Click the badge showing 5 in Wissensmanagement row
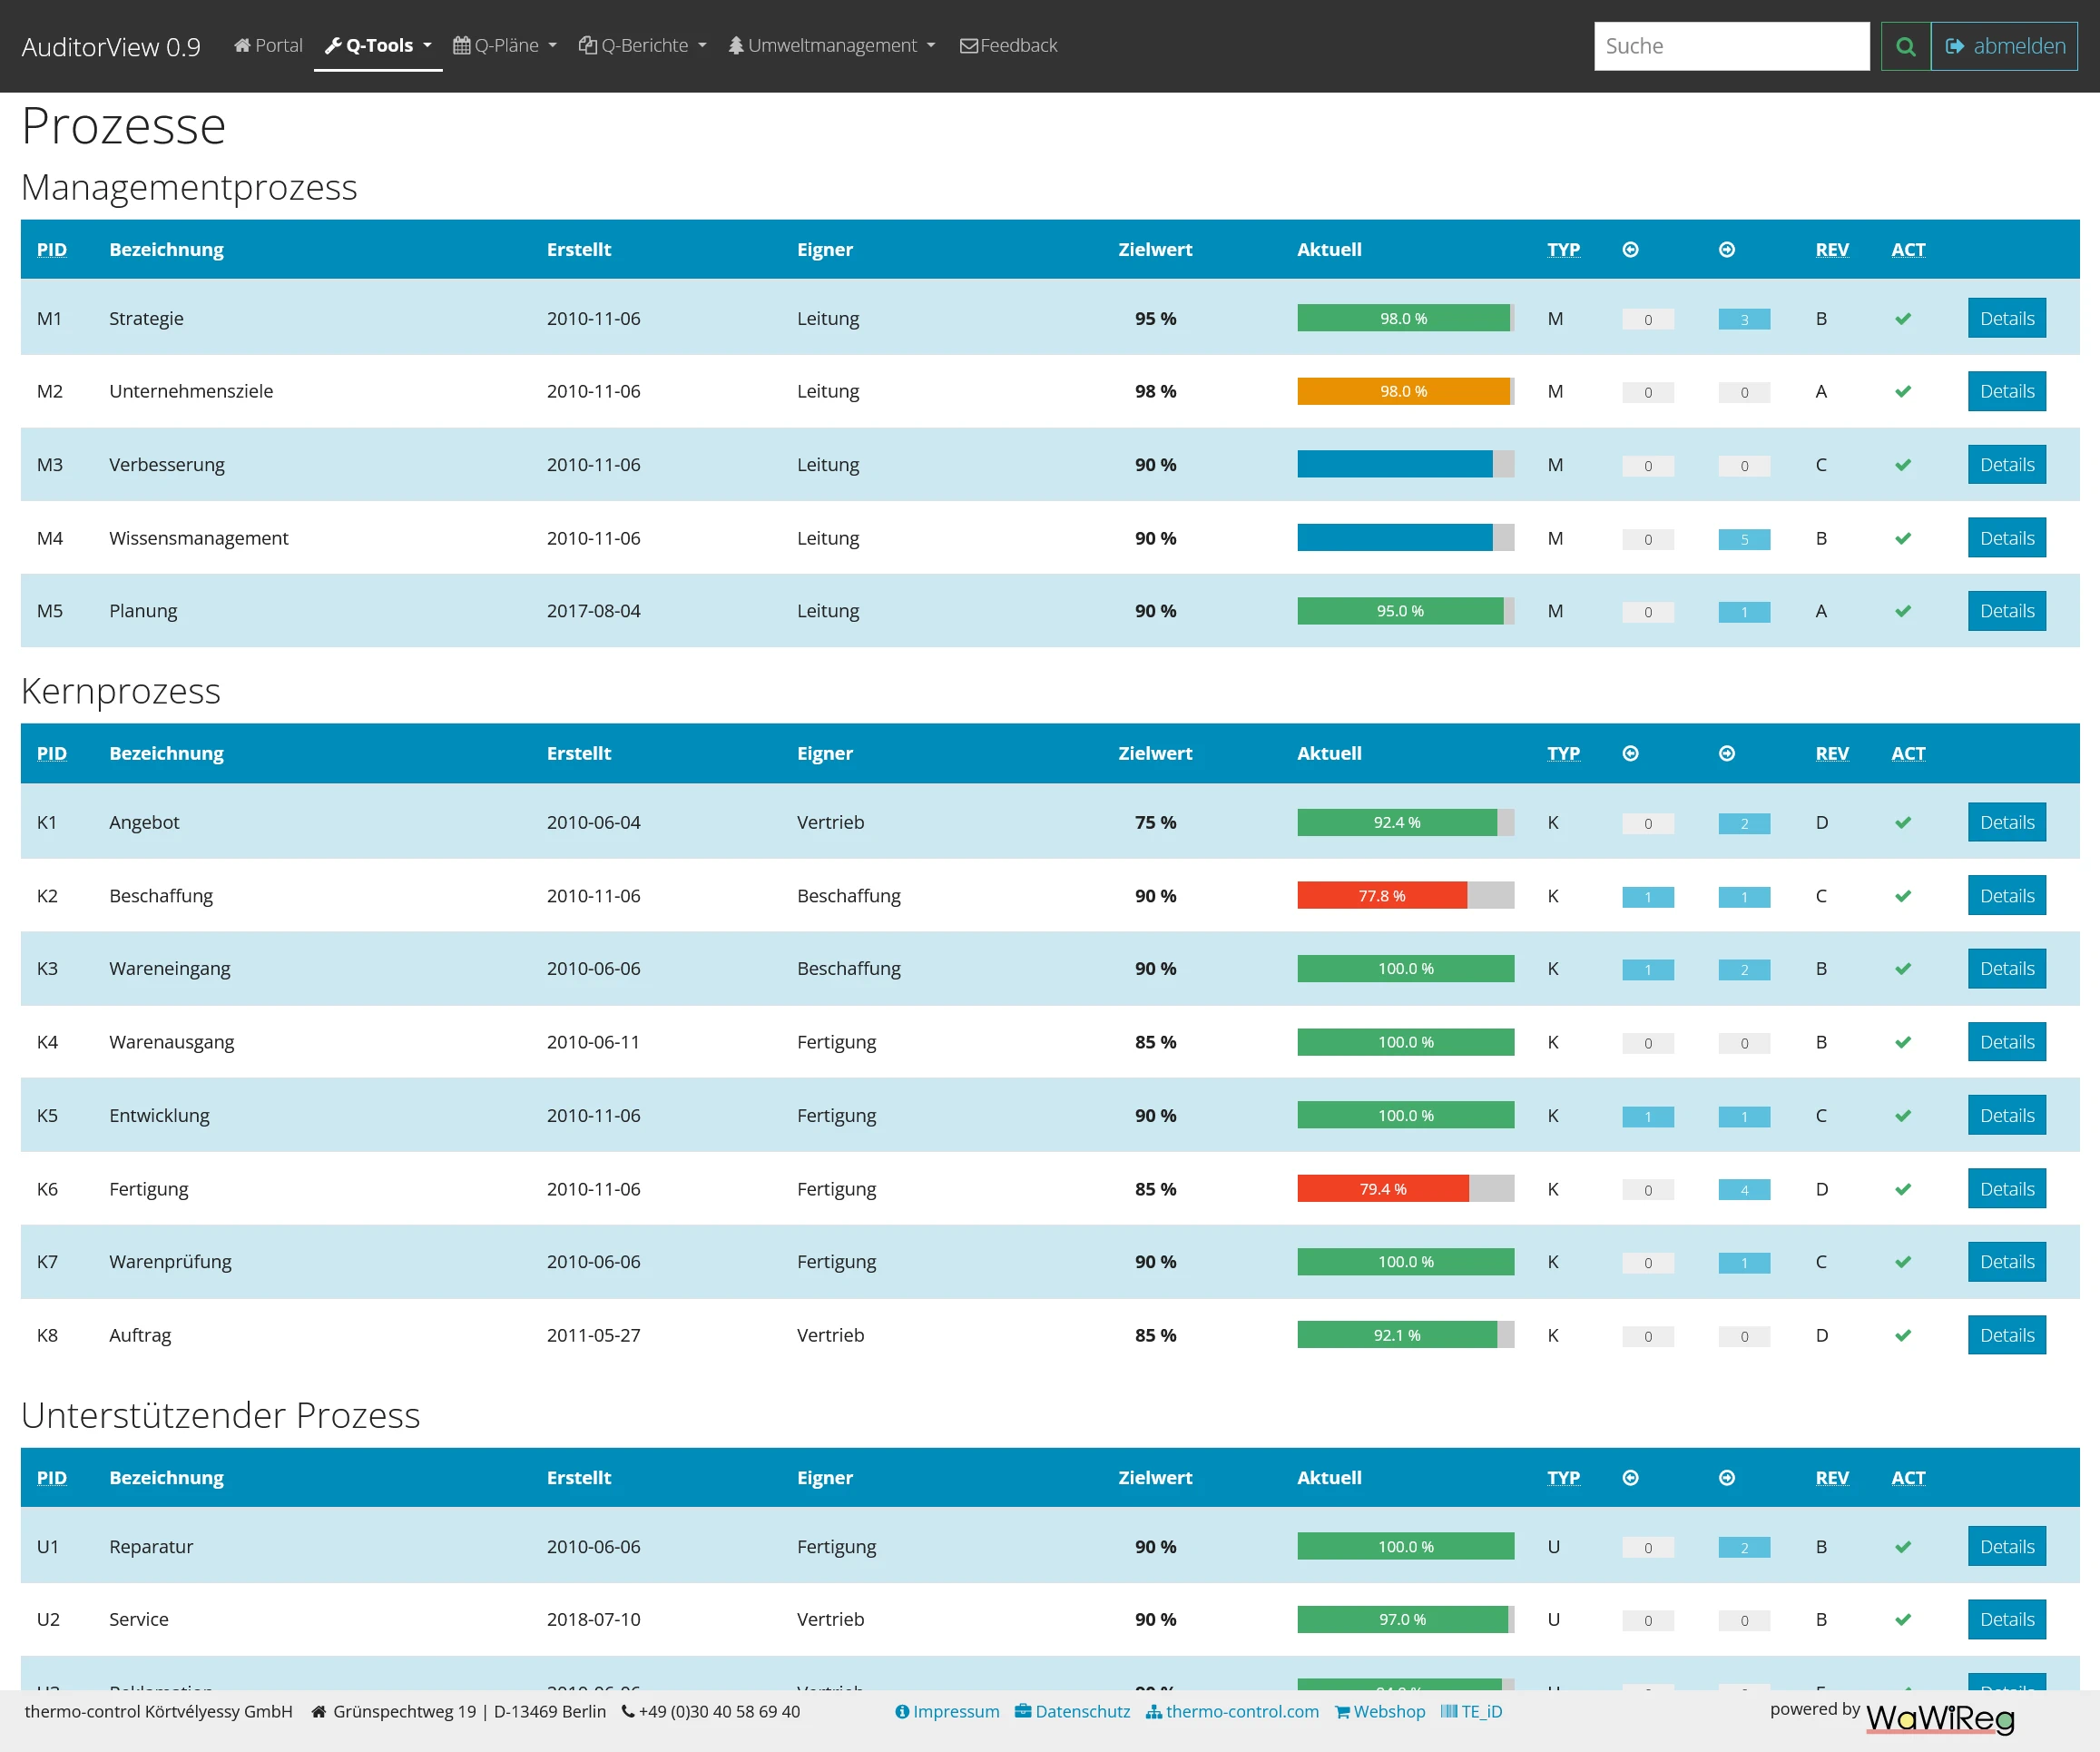The image size is (2100, 1752). coord(1744,540)
